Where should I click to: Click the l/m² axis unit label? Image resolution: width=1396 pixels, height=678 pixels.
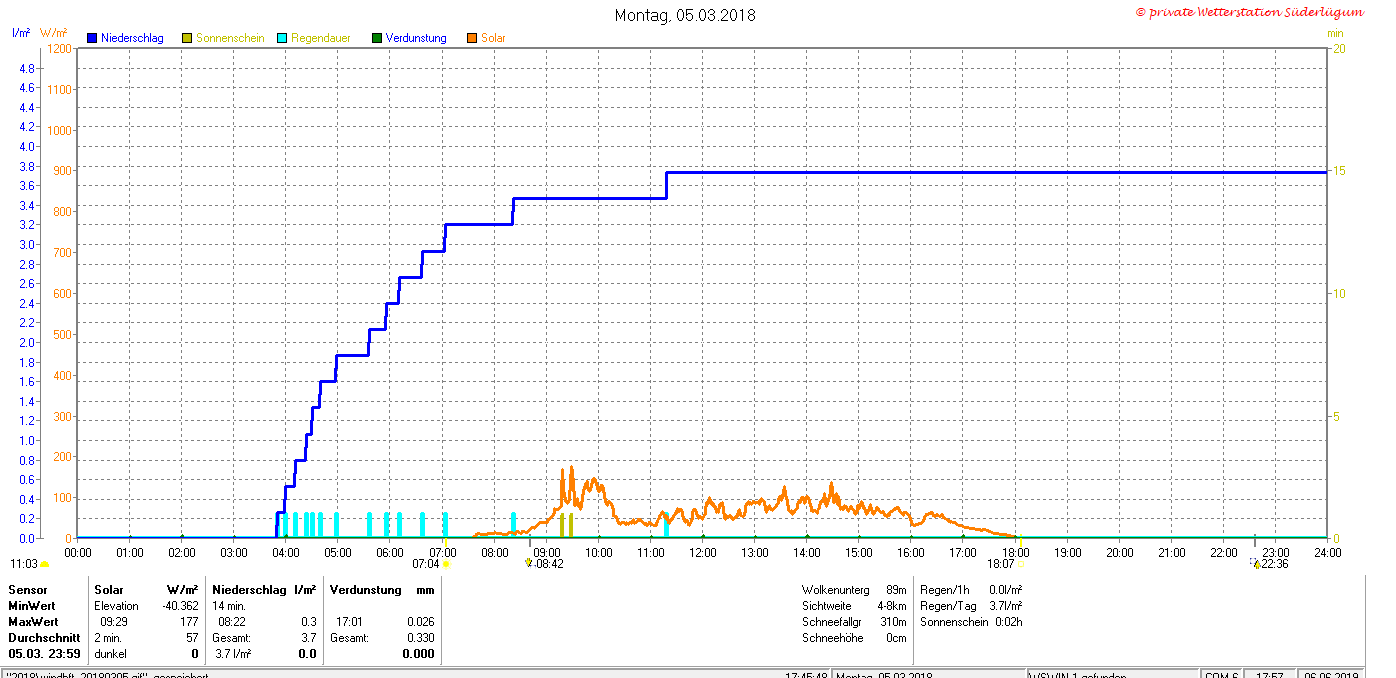pos(20,33)
